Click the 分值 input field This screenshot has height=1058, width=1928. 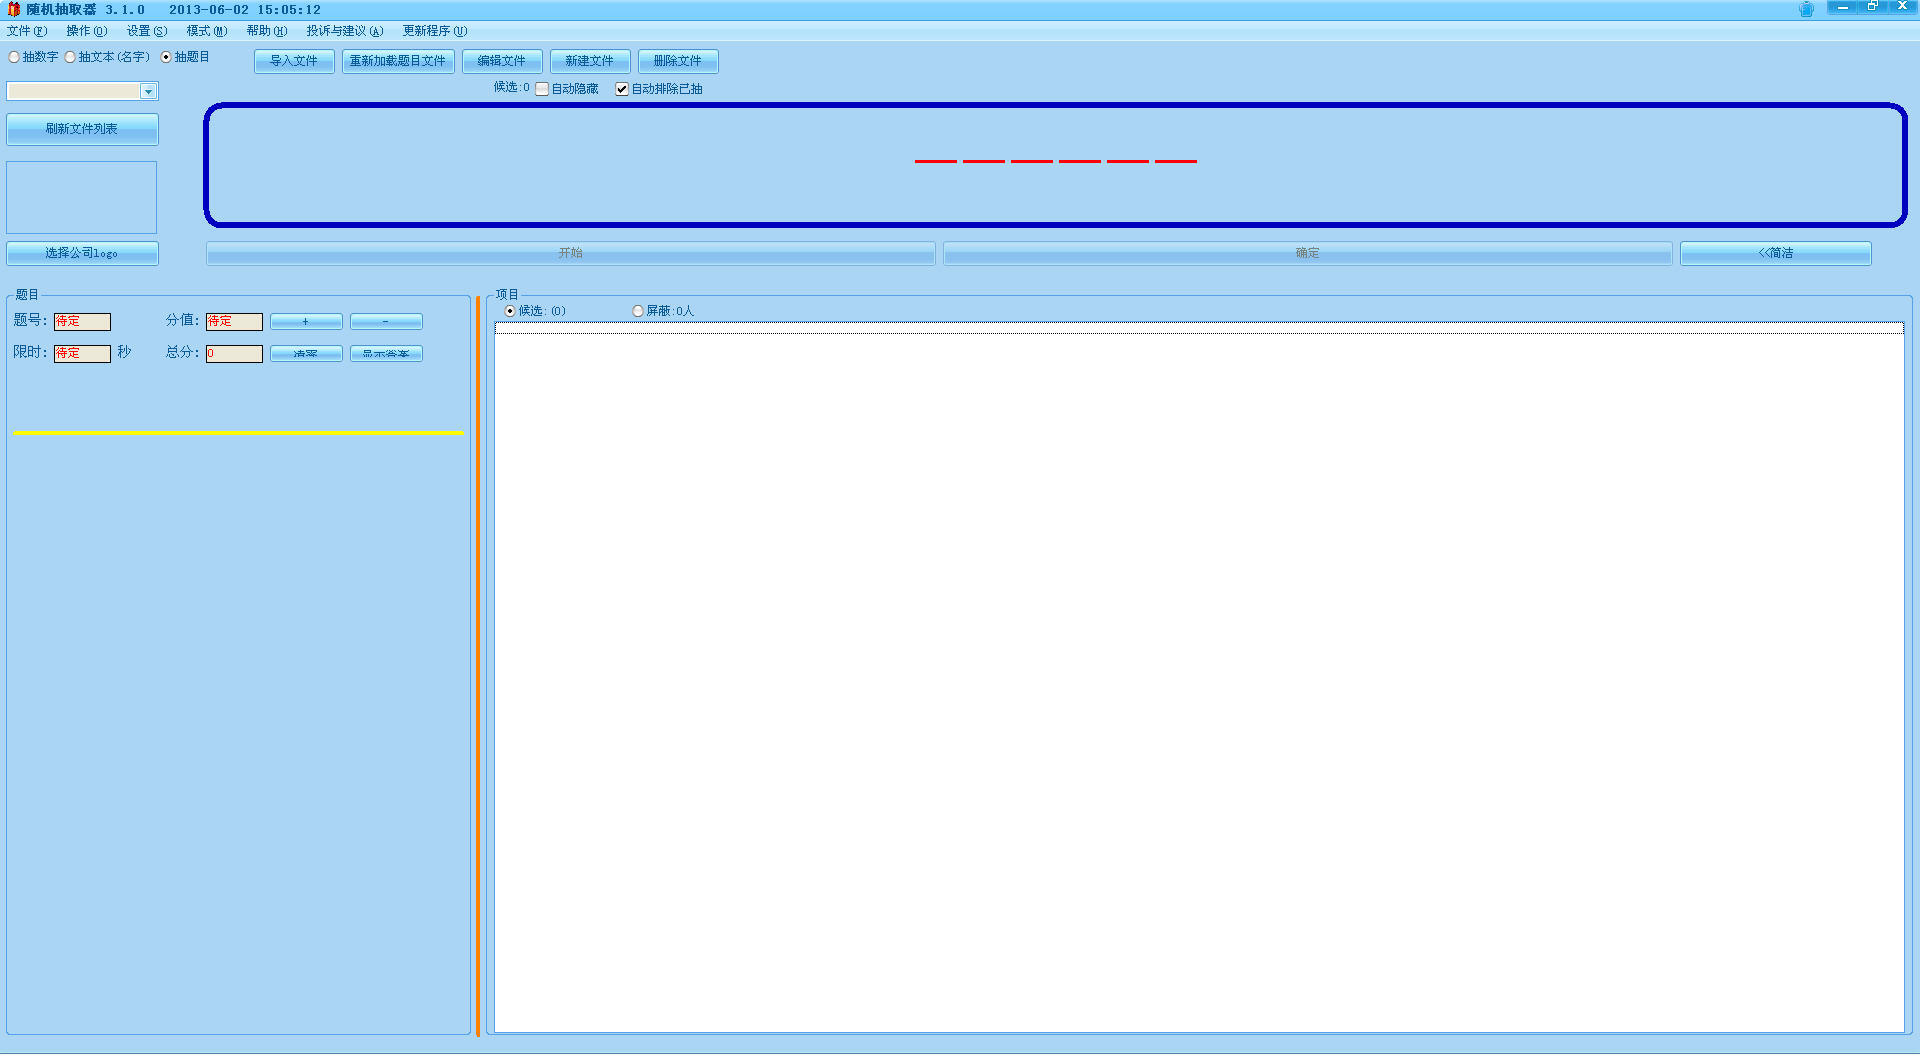point(235,322)
